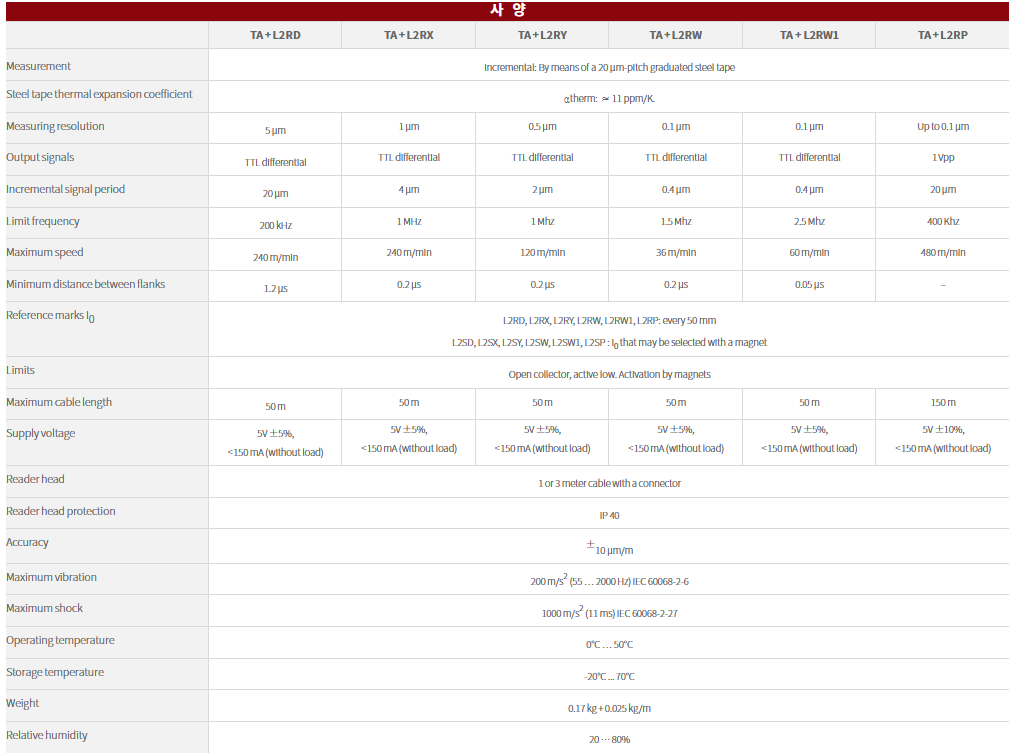Click the TA+L2RP column header

tap(942, 35)
